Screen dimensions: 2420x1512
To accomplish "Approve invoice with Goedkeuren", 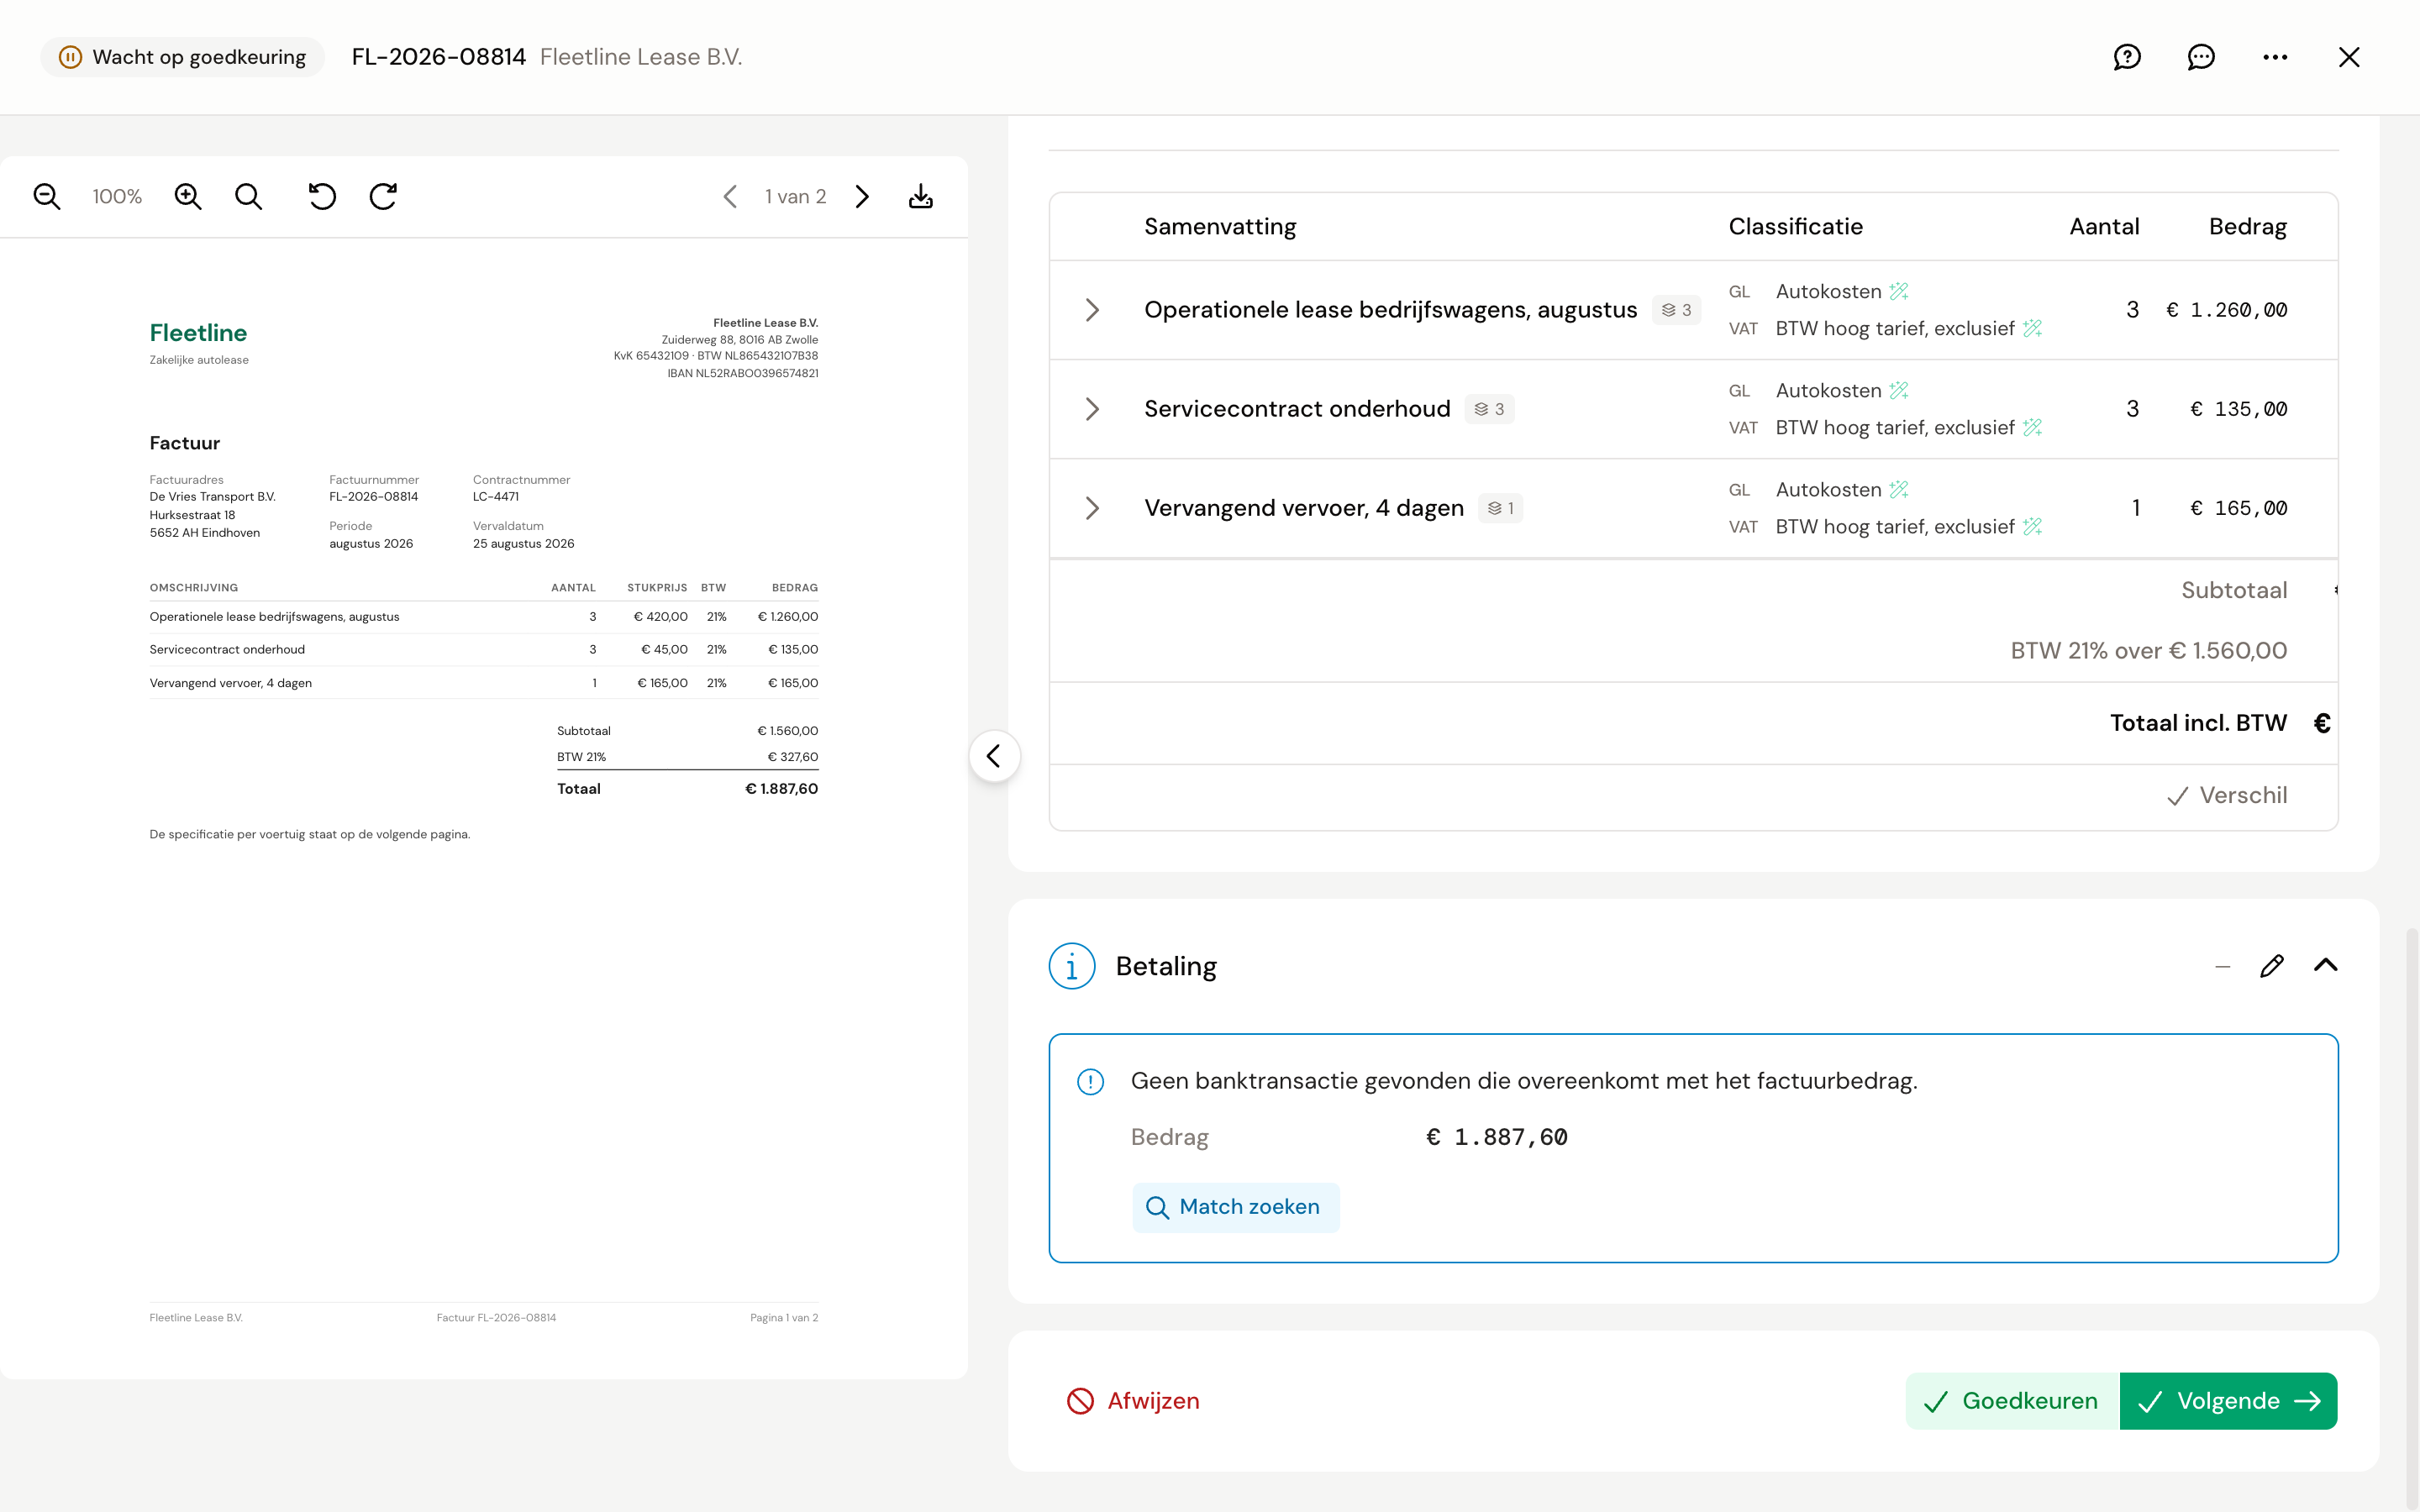I will point(2012,1400).
